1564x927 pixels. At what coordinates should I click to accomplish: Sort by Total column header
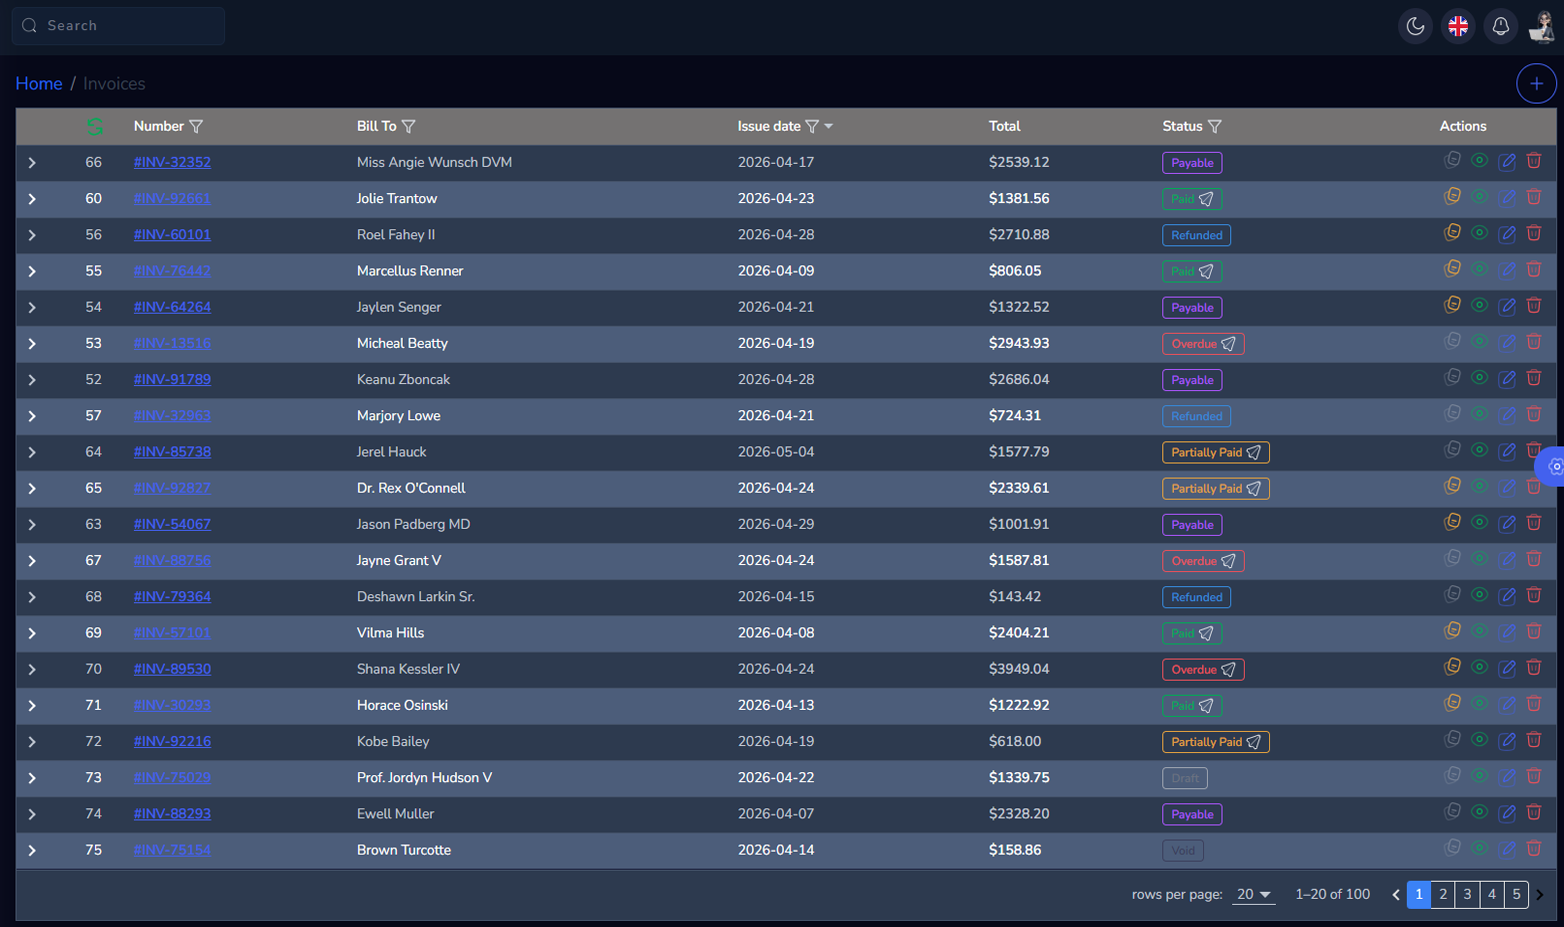1004,126
